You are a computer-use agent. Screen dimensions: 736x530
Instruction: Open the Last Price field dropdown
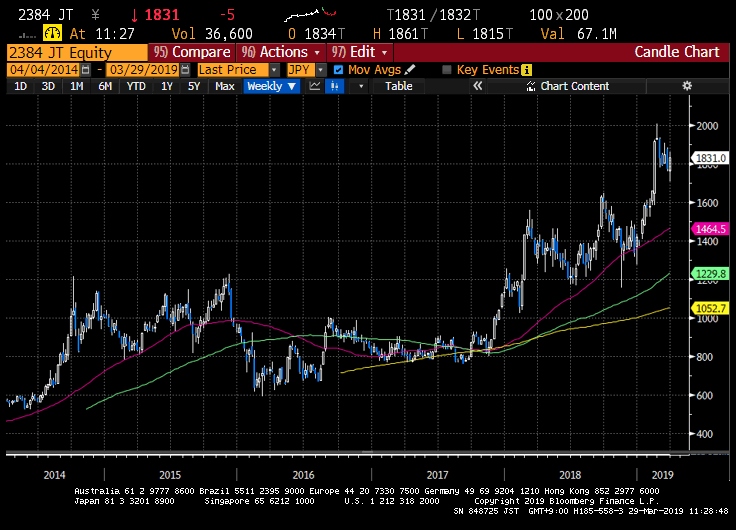tap(274, 70)
